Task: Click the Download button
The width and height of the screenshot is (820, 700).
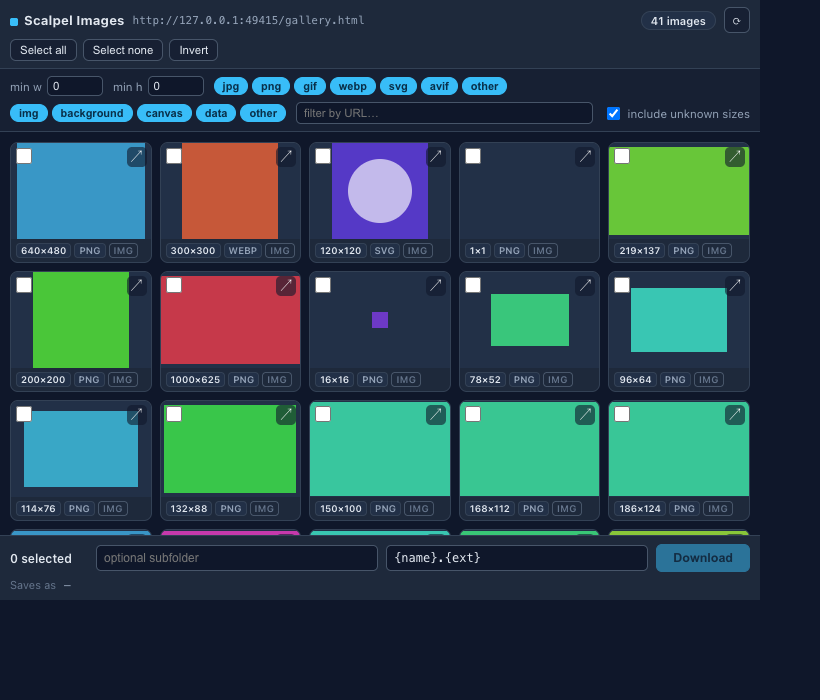Action: coord(703,558)
